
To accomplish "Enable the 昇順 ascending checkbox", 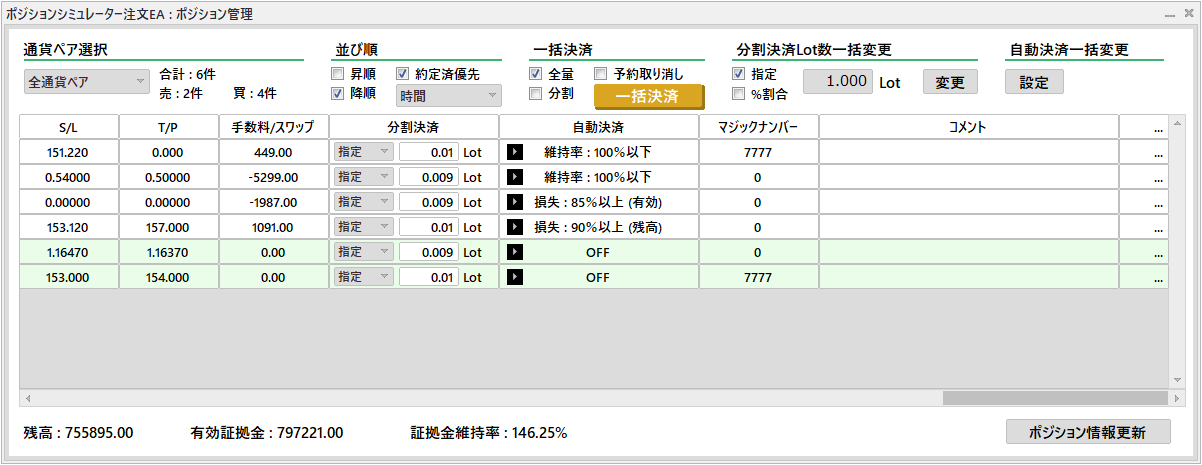I will tap(338, 74).
